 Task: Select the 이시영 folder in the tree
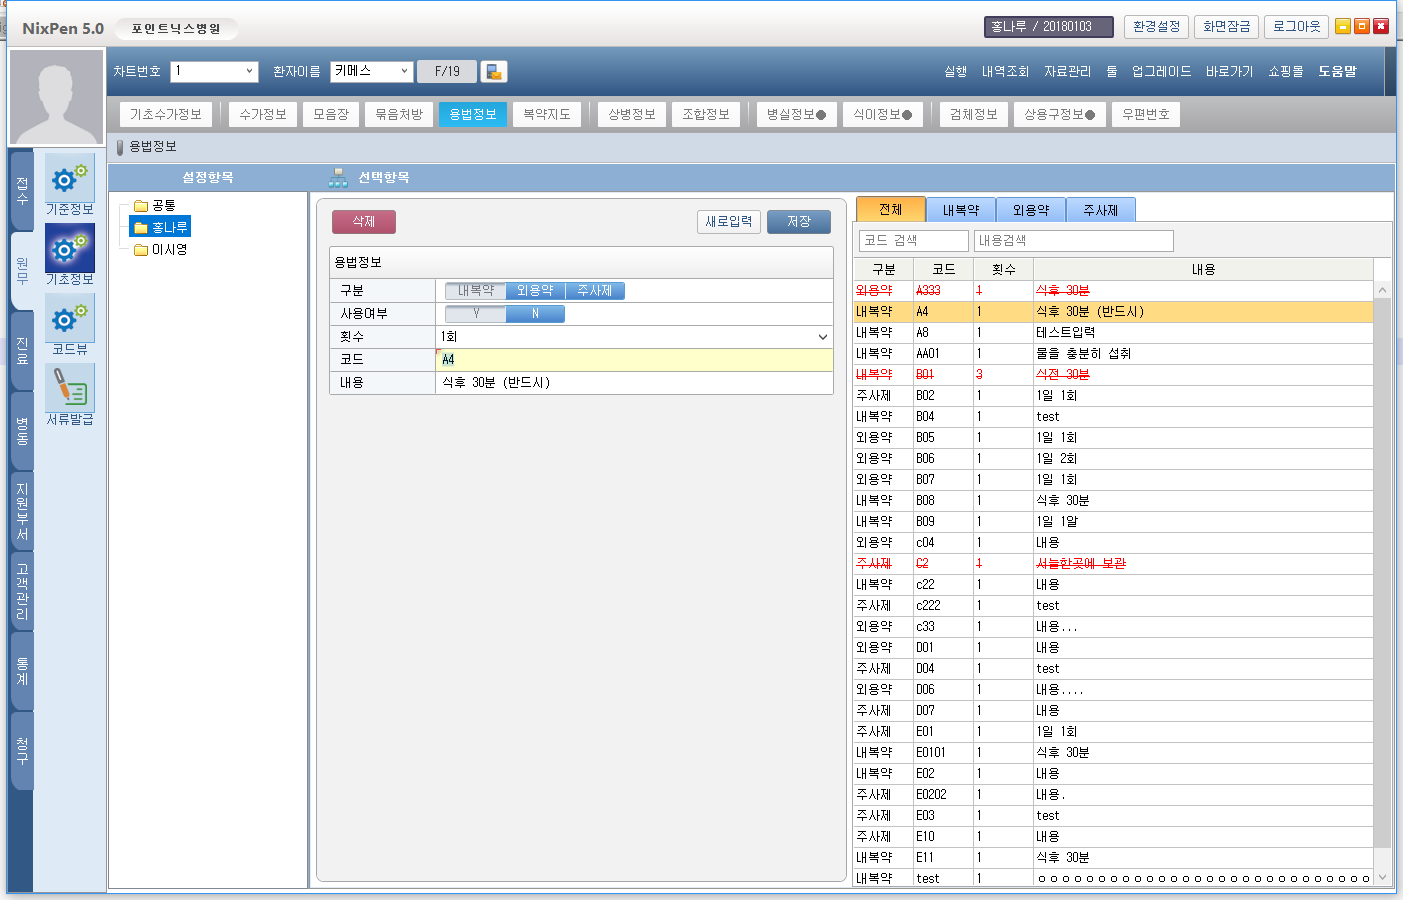pyautogui.click(x=168, y=250)
